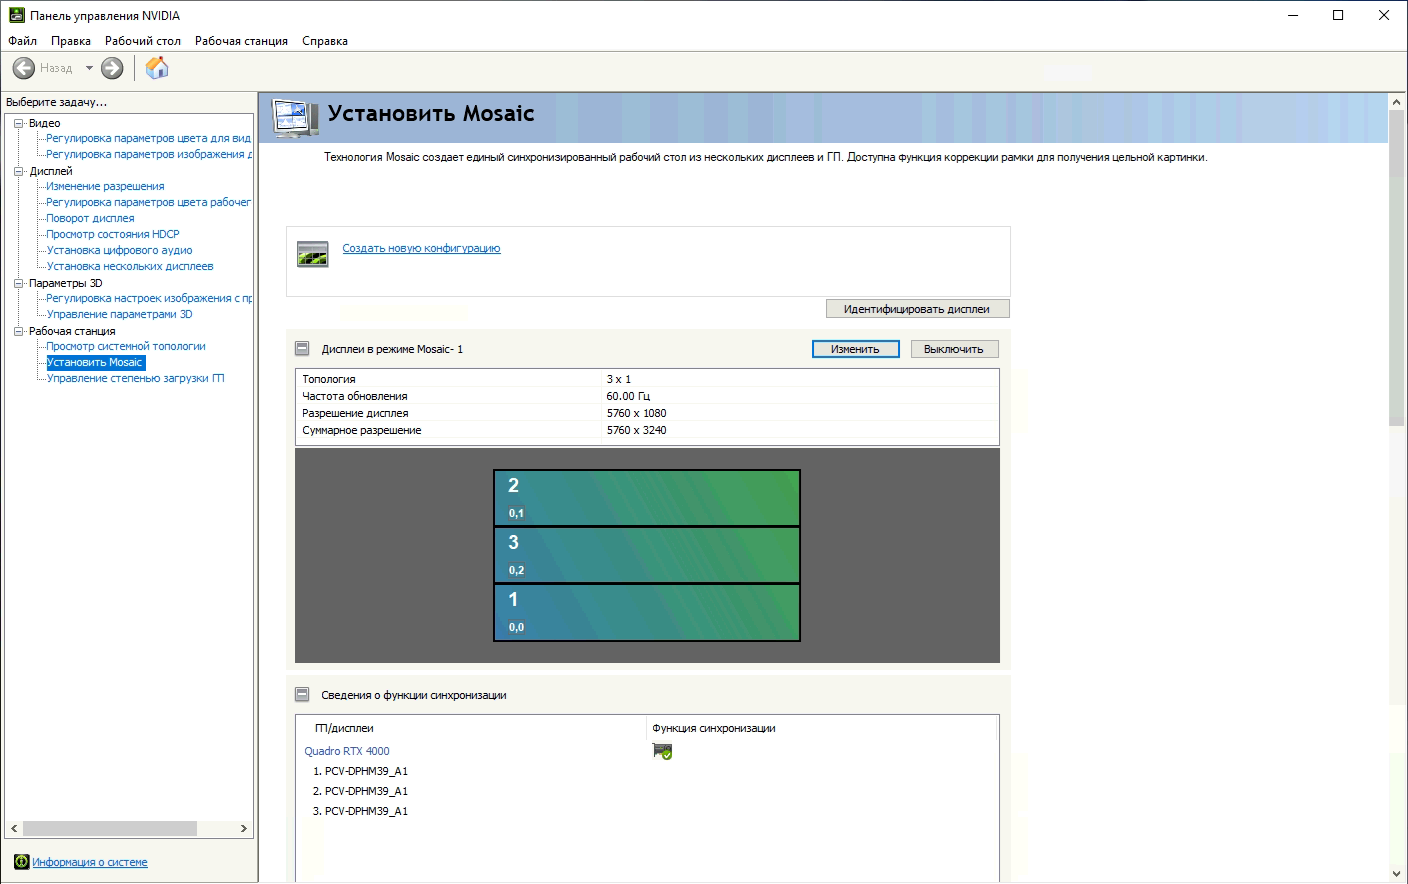Click the Quadro RTX 4000 link
Screen dimensions: 1408x884
click(x=347, y=751)
